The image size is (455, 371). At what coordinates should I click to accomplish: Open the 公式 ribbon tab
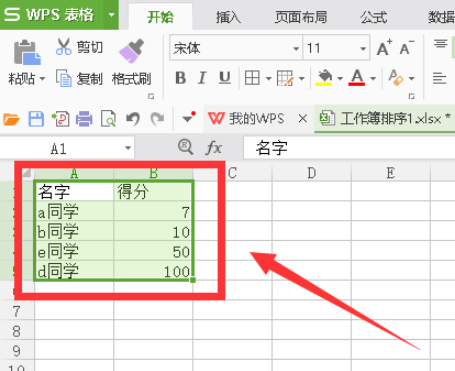pos(374,17)
